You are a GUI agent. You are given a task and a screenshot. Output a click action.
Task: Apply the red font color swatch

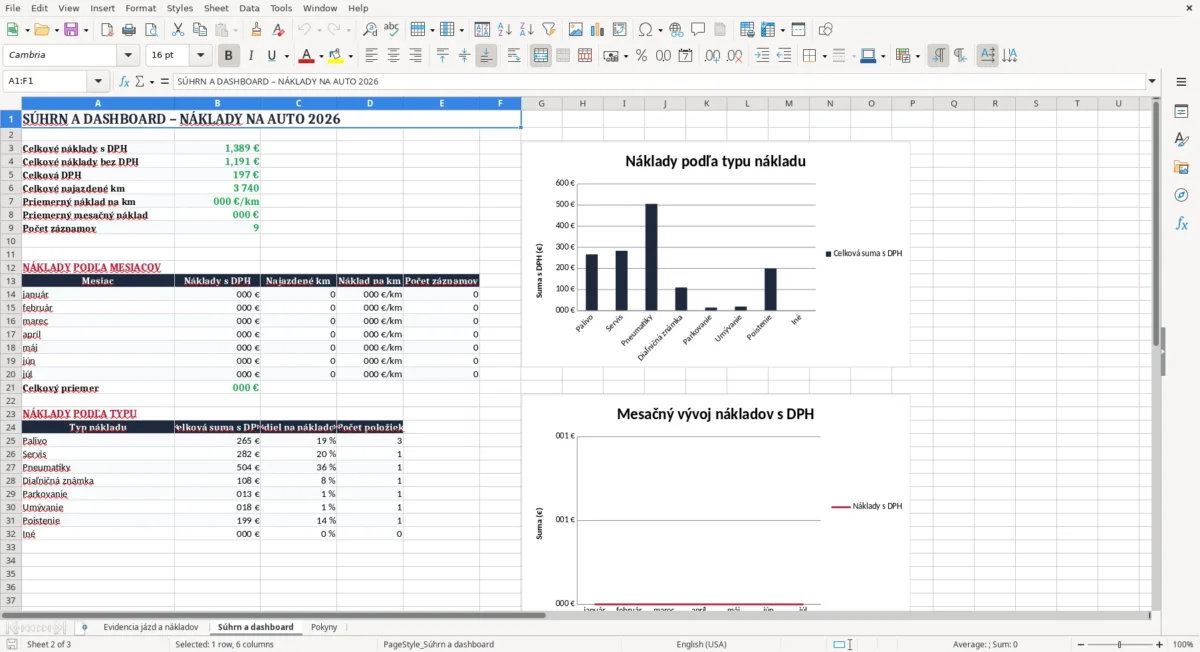click(x=306, y=56)
